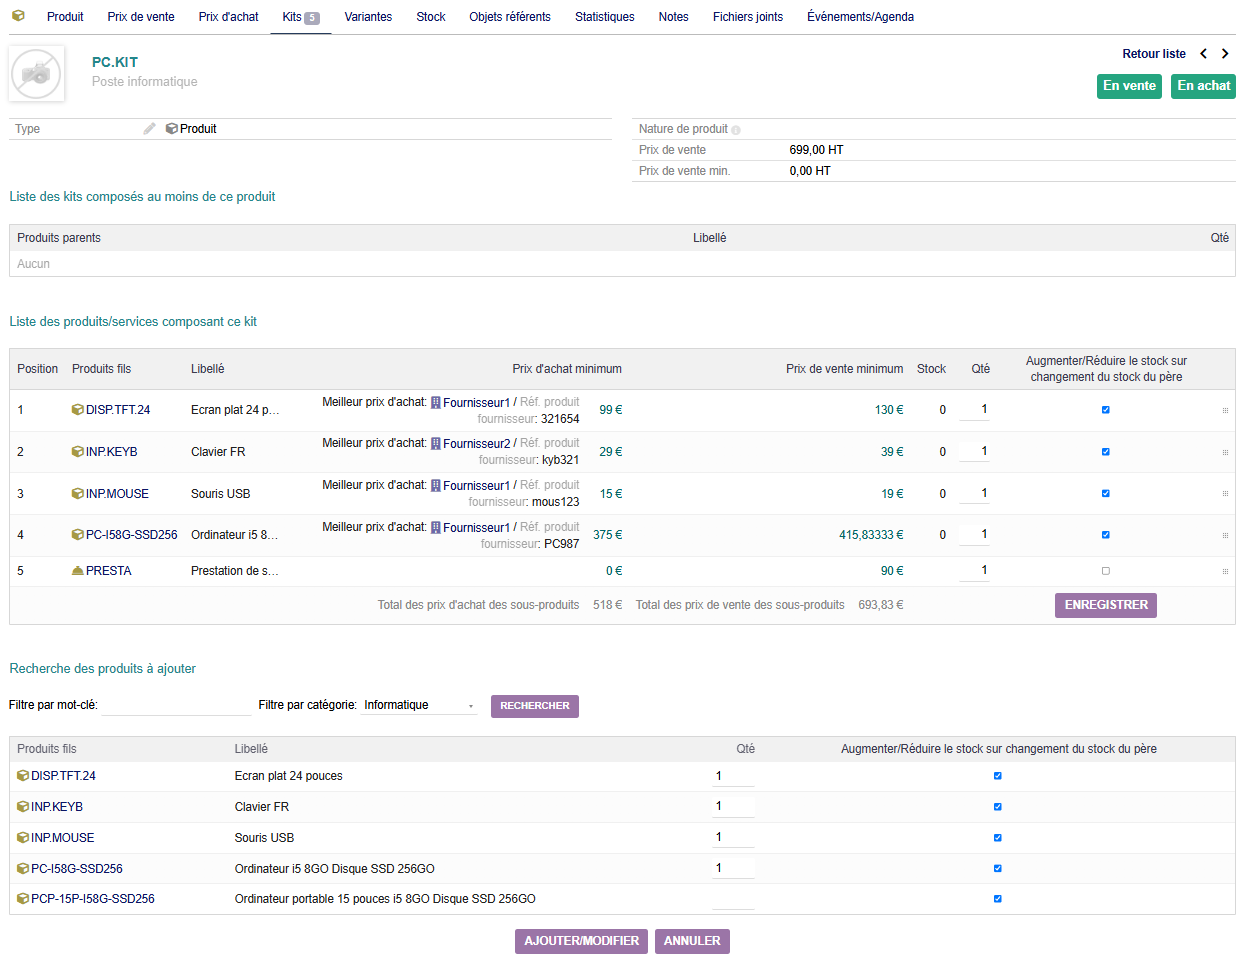Image resolution: width=1244 pixels, height=961 pixels.
Task: Click the cube icon of PCP-15P-I58G-SSD256
Action: pos(23,899)
